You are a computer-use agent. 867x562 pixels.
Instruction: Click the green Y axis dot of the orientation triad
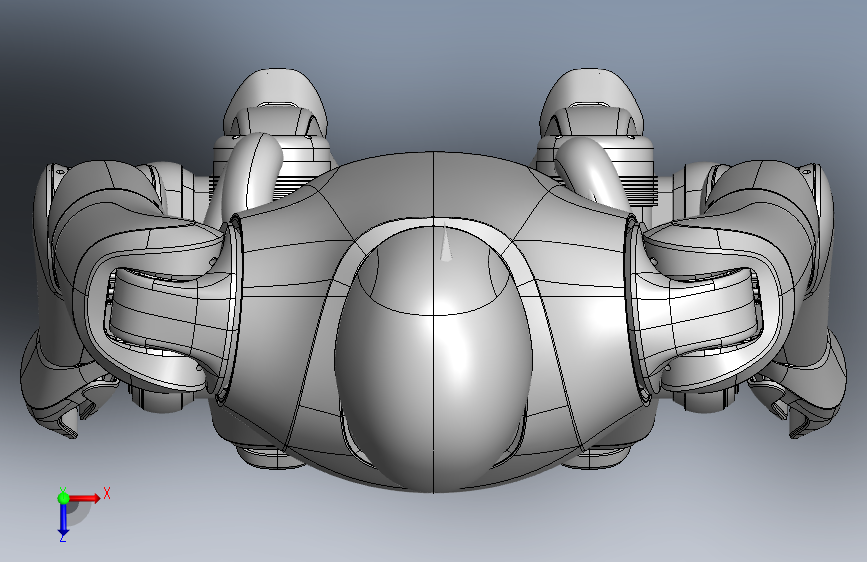tap(63, 498)
